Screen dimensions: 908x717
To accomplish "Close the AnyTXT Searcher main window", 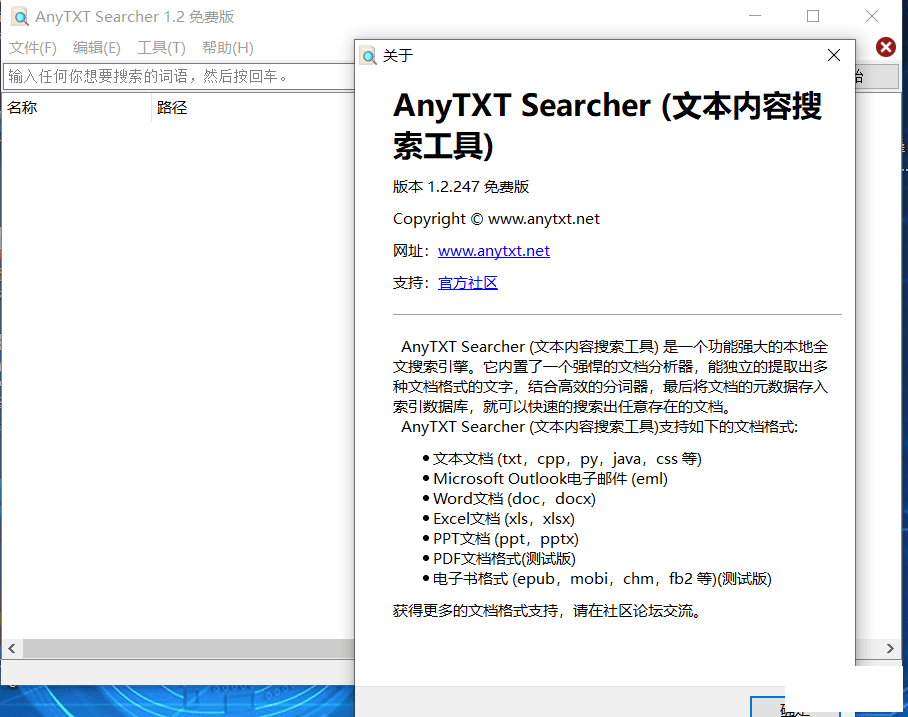I will click(872, 16).
